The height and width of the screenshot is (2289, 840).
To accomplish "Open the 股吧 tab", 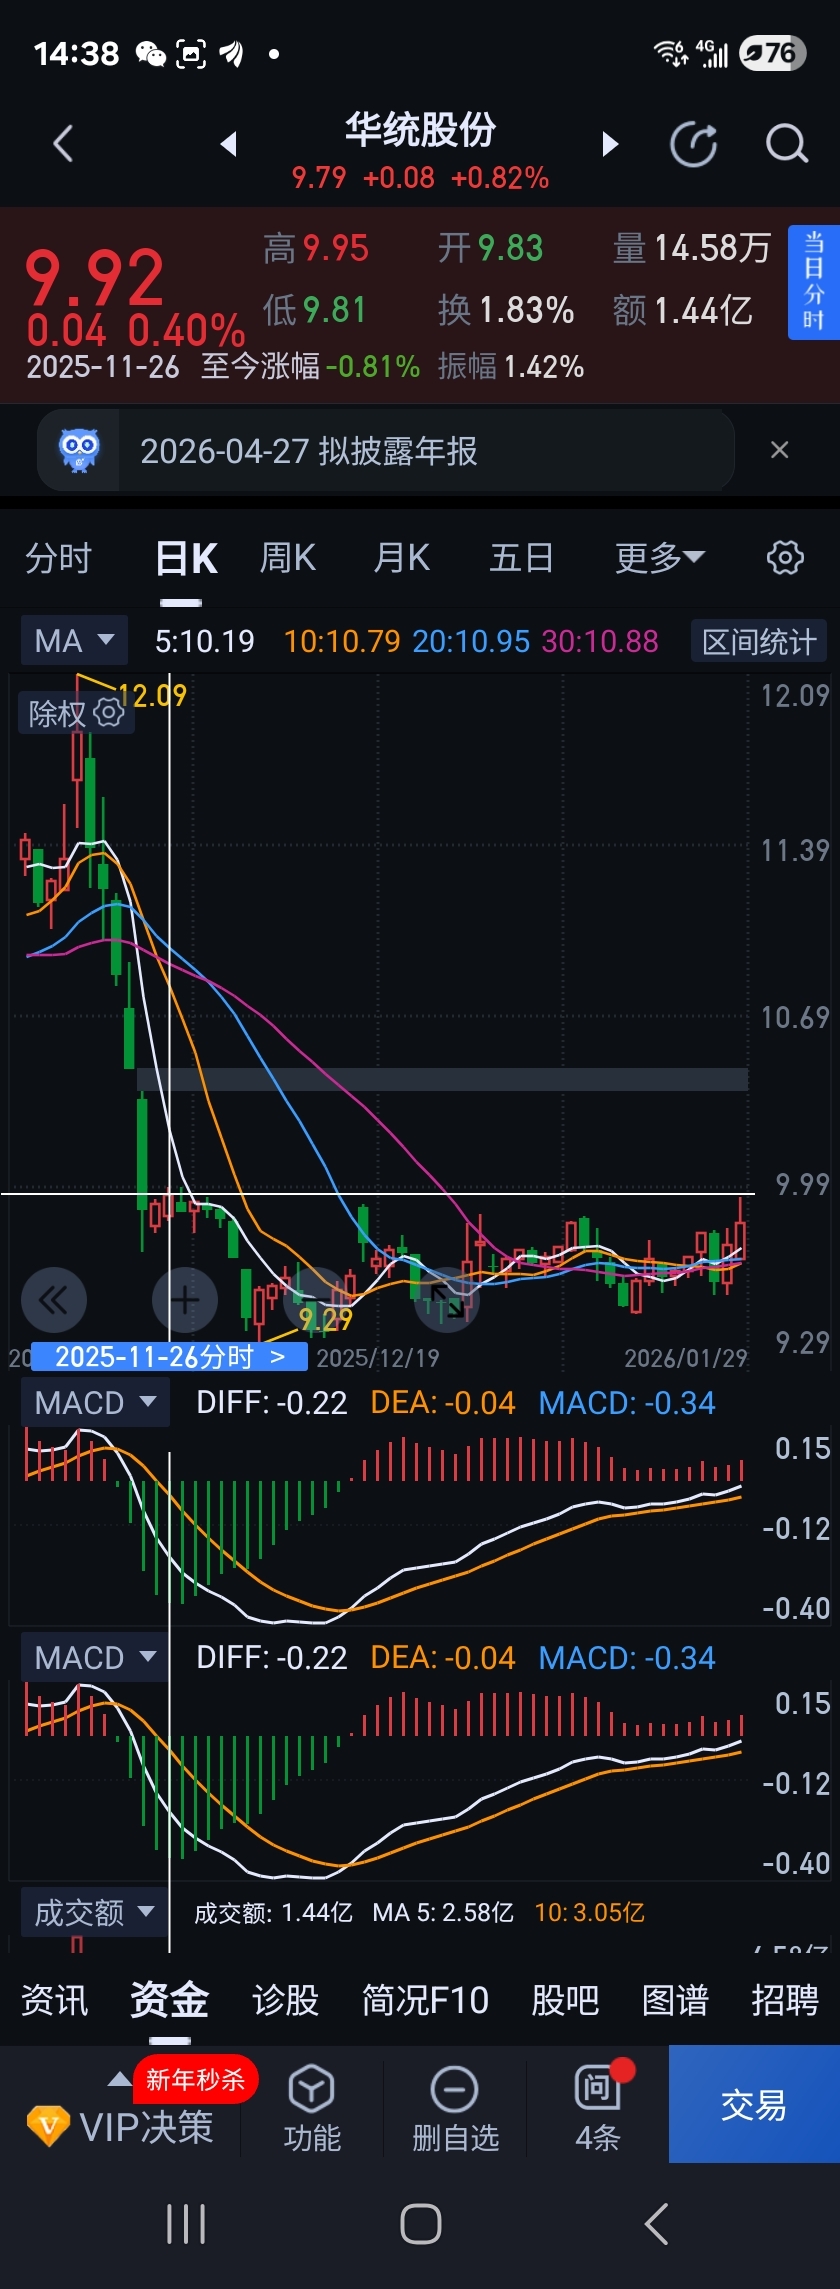I will click(565, 1999).
